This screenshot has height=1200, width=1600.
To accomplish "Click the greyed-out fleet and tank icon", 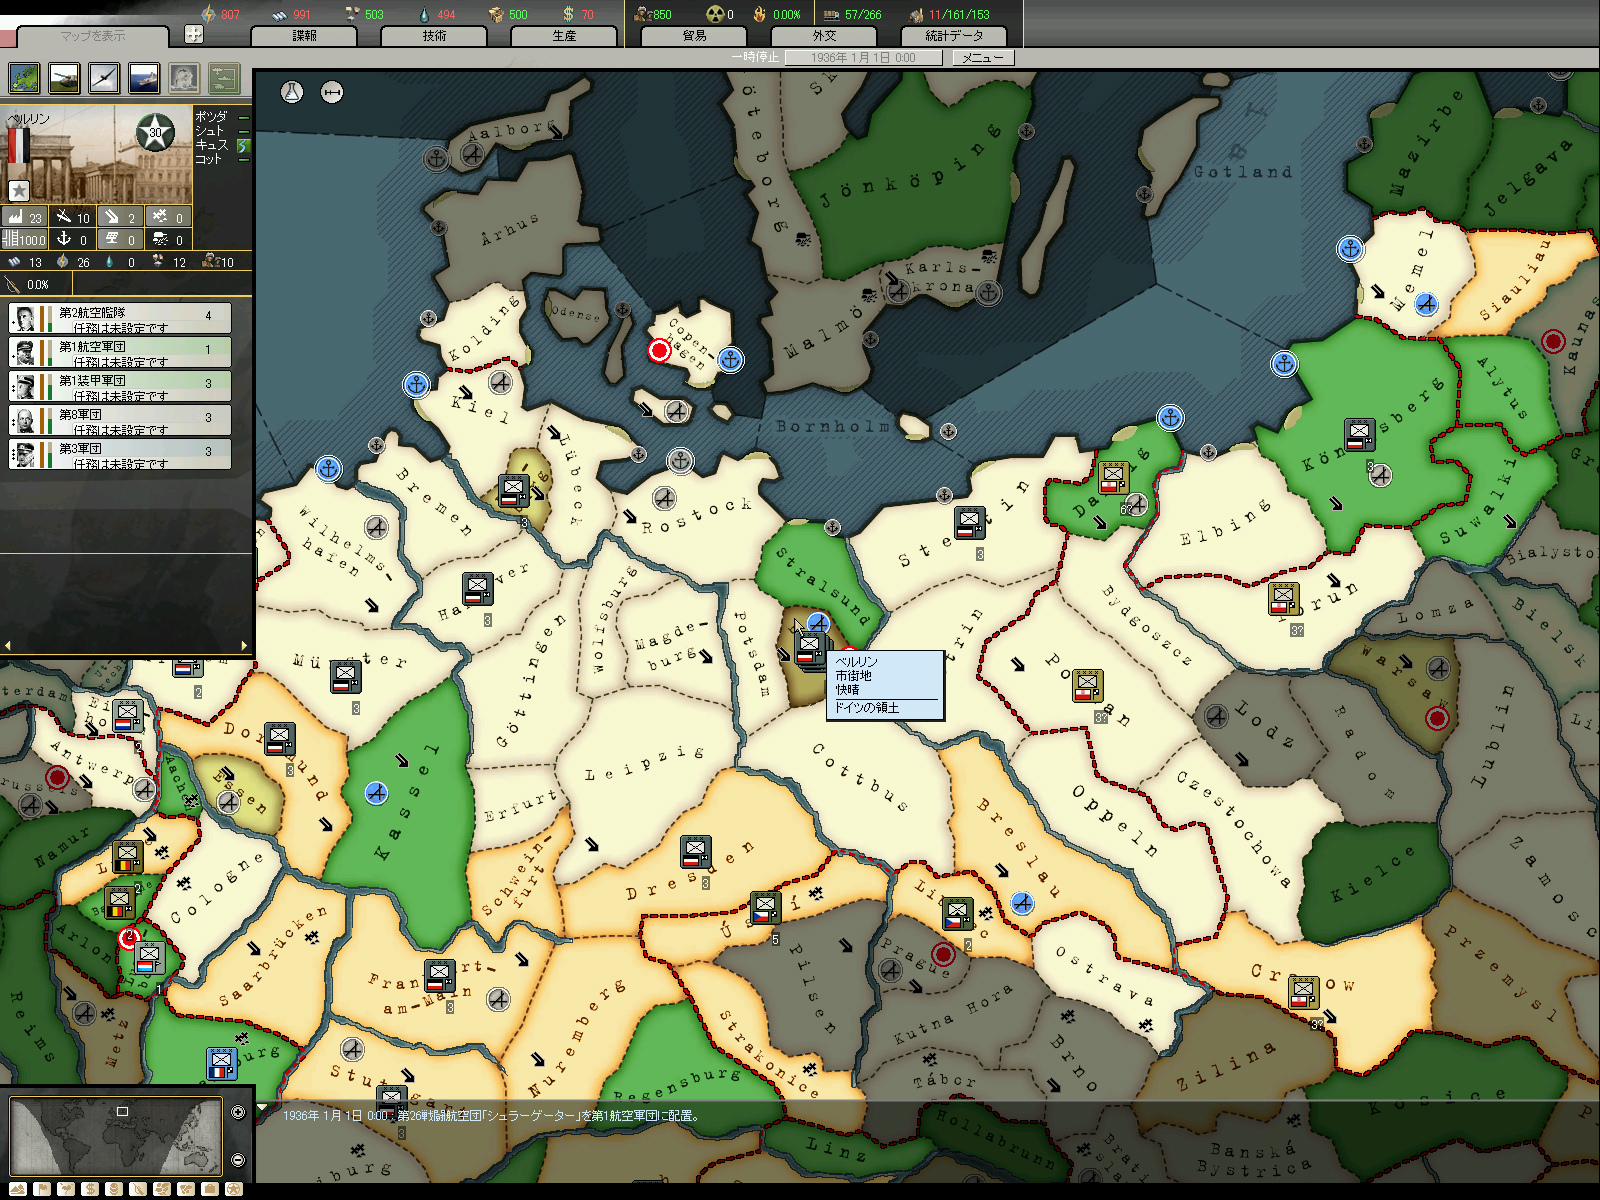I will tap(224, 77).
